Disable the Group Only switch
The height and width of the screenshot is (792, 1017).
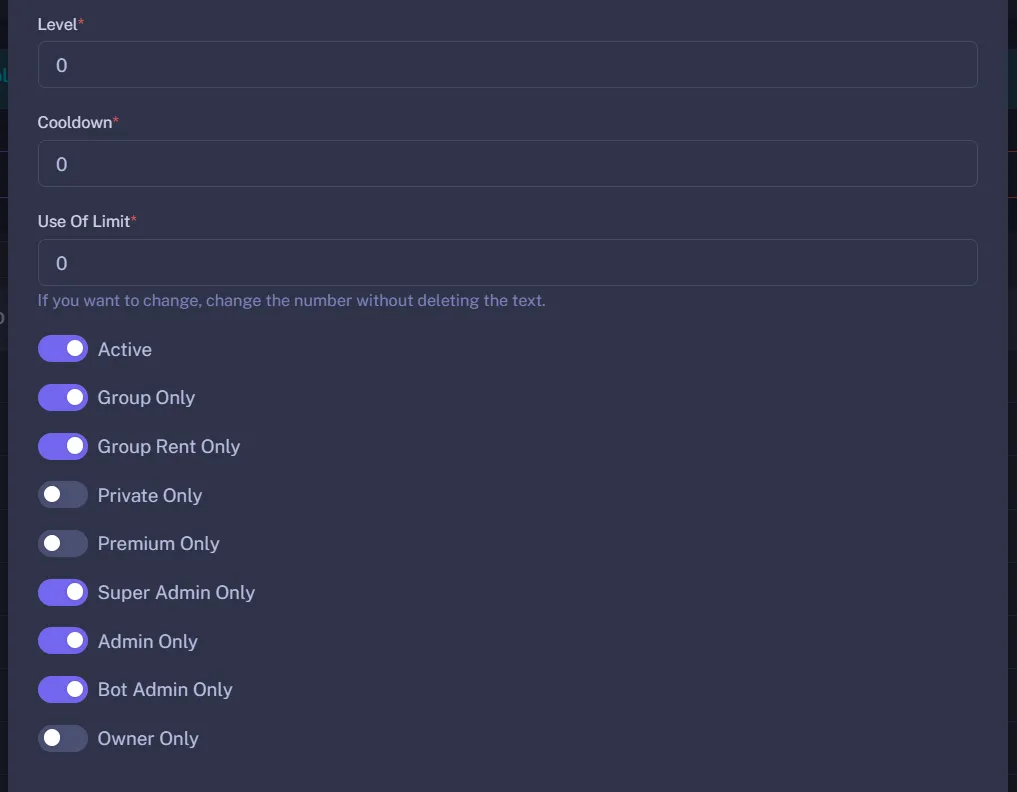click(62, 397)
